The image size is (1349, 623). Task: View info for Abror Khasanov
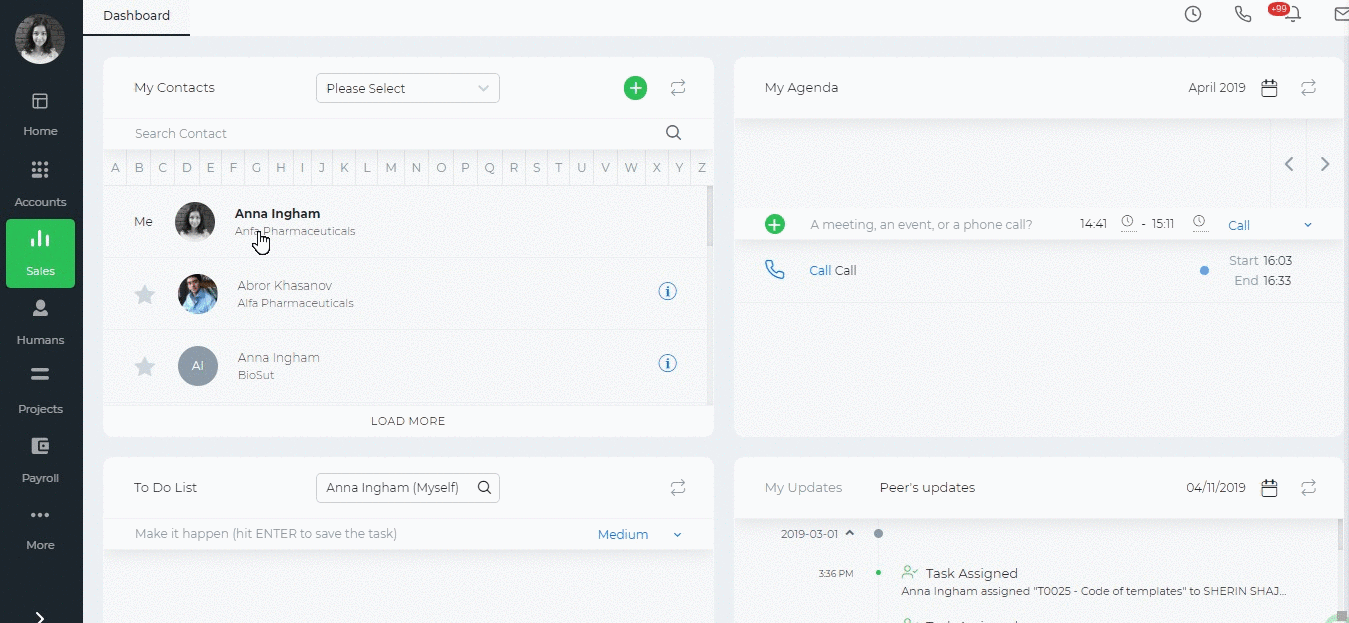point(668,292)
